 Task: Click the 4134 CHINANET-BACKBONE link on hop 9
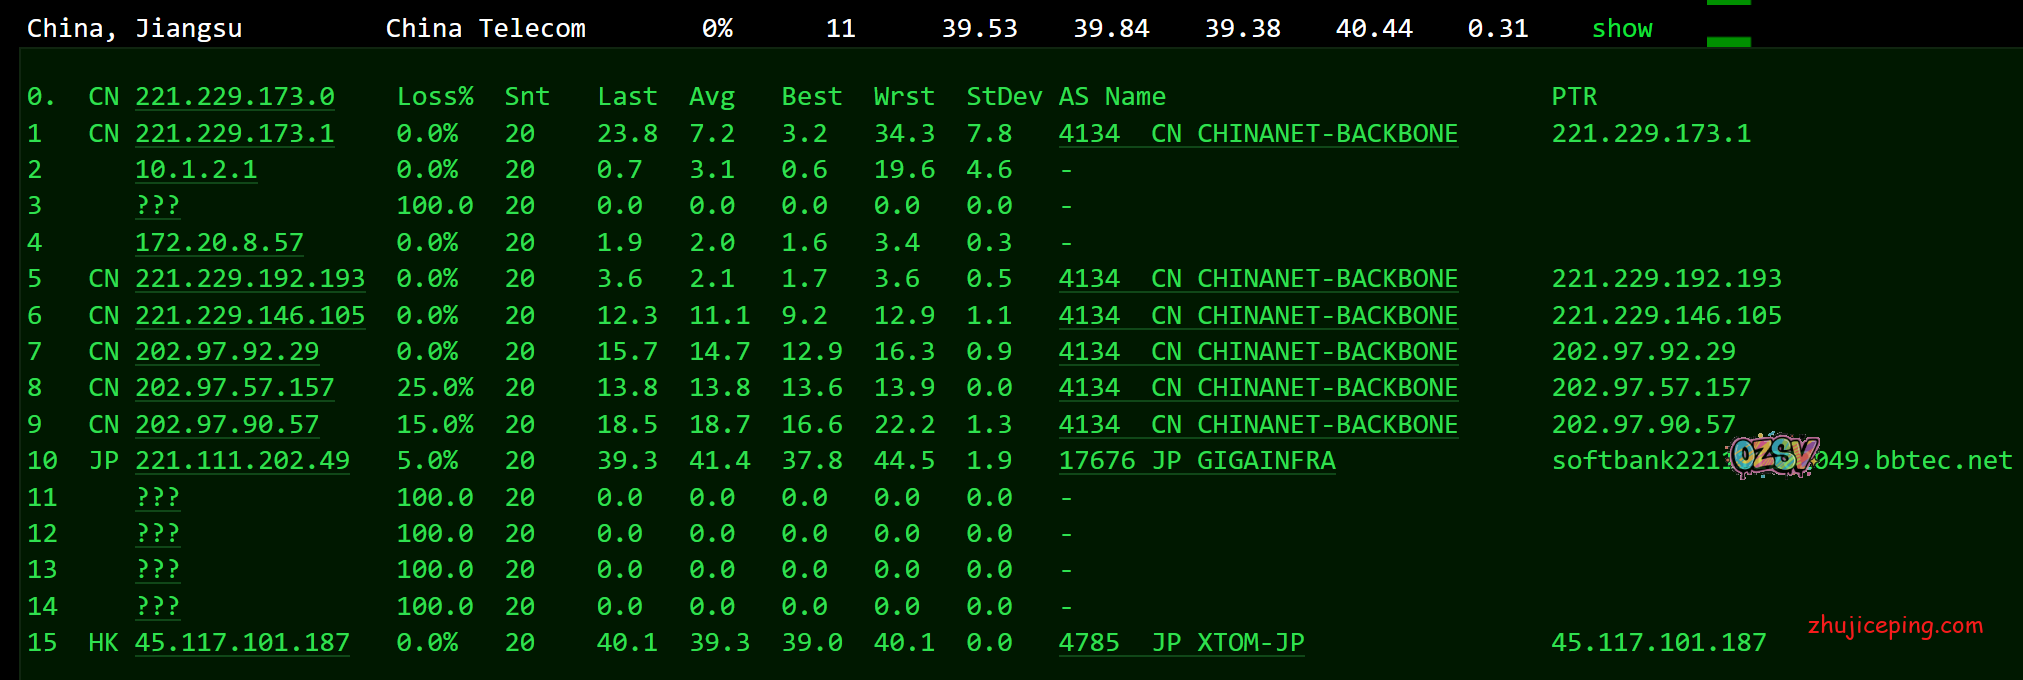(1257, 425)
